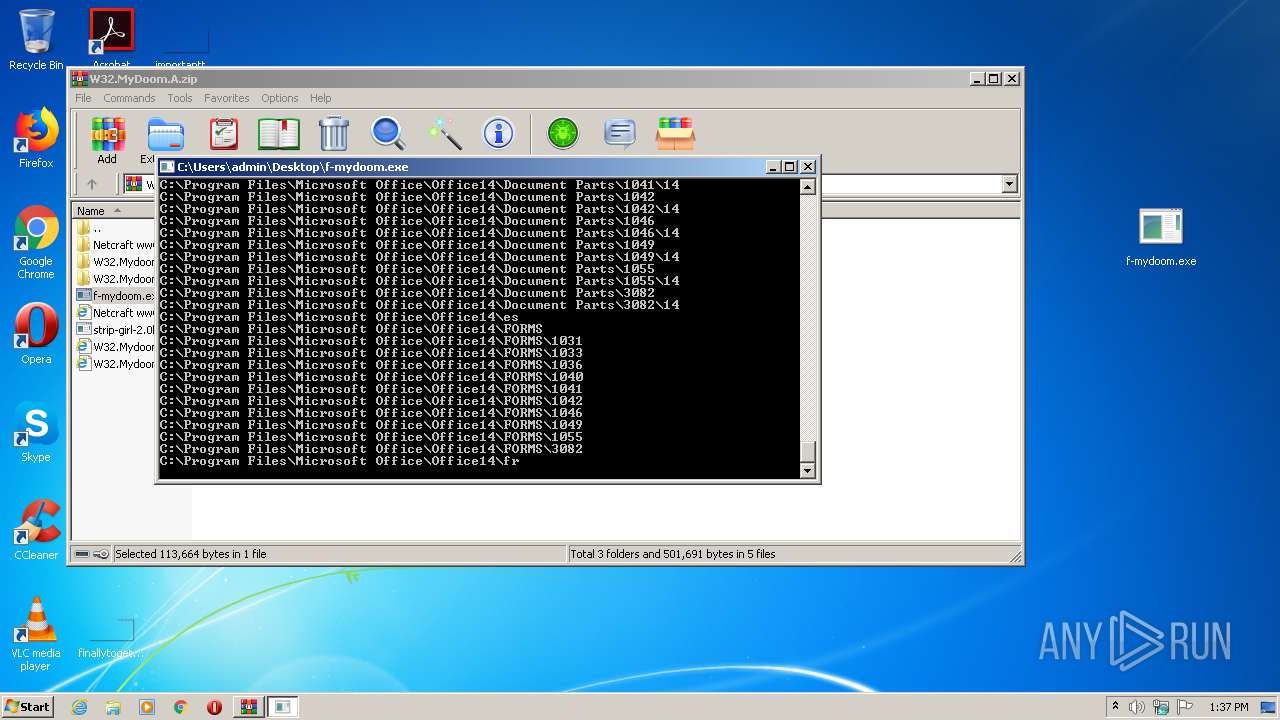Click the taskbar clock showing 1:37 PM

1228,707
